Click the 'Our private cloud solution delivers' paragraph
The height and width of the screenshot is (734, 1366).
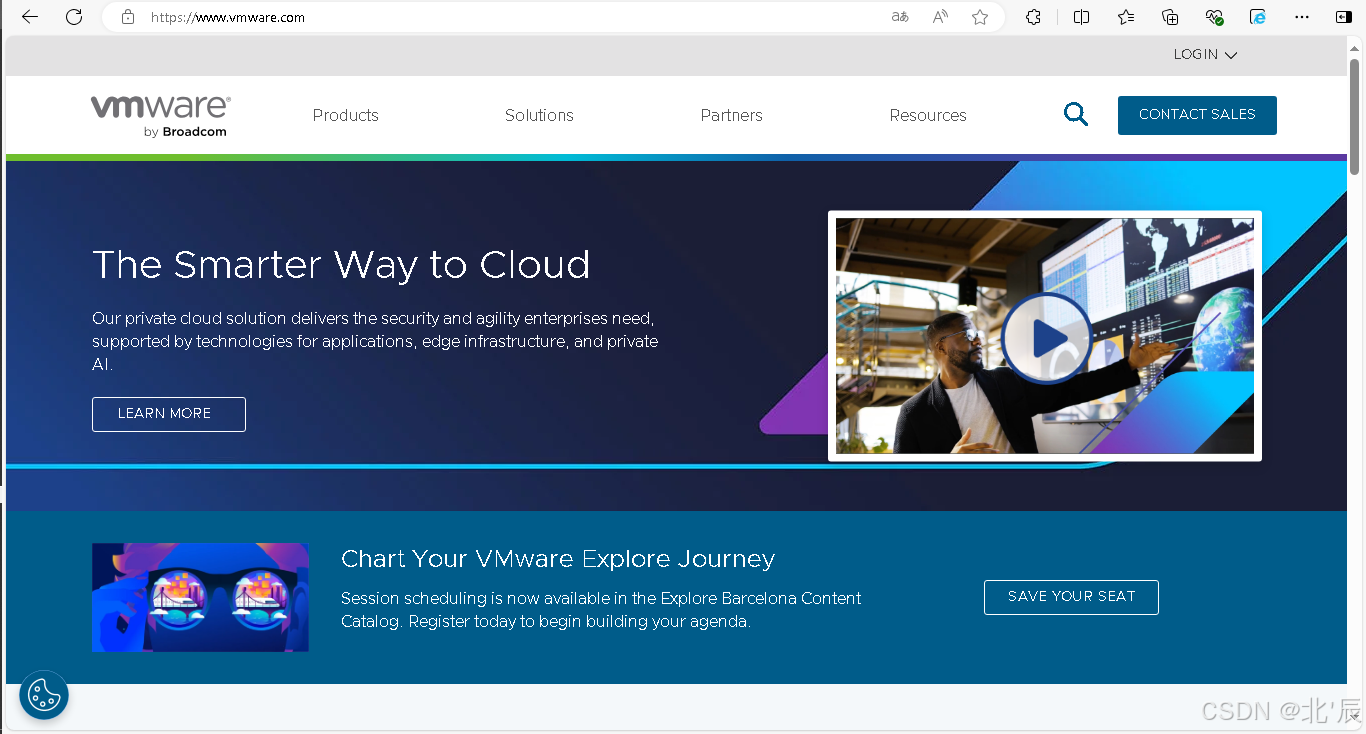tap(375, 341)
